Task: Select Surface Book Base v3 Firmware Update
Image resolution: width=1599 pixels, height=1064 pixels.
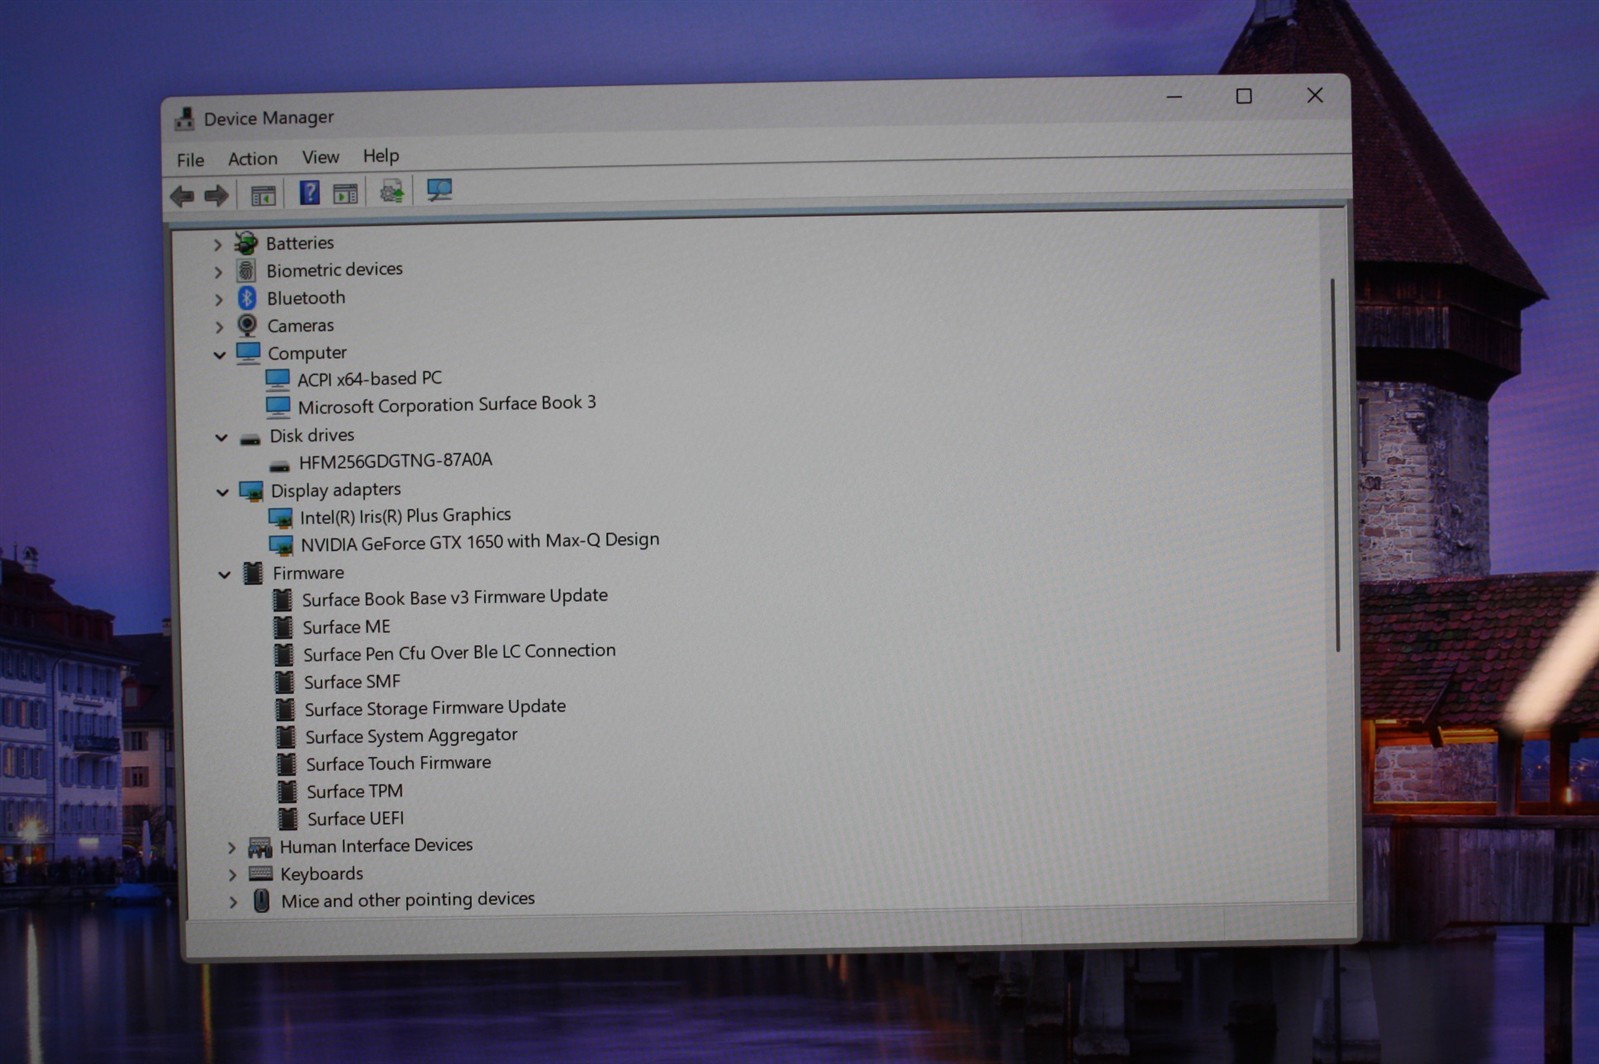Action: tap(455, 597)
